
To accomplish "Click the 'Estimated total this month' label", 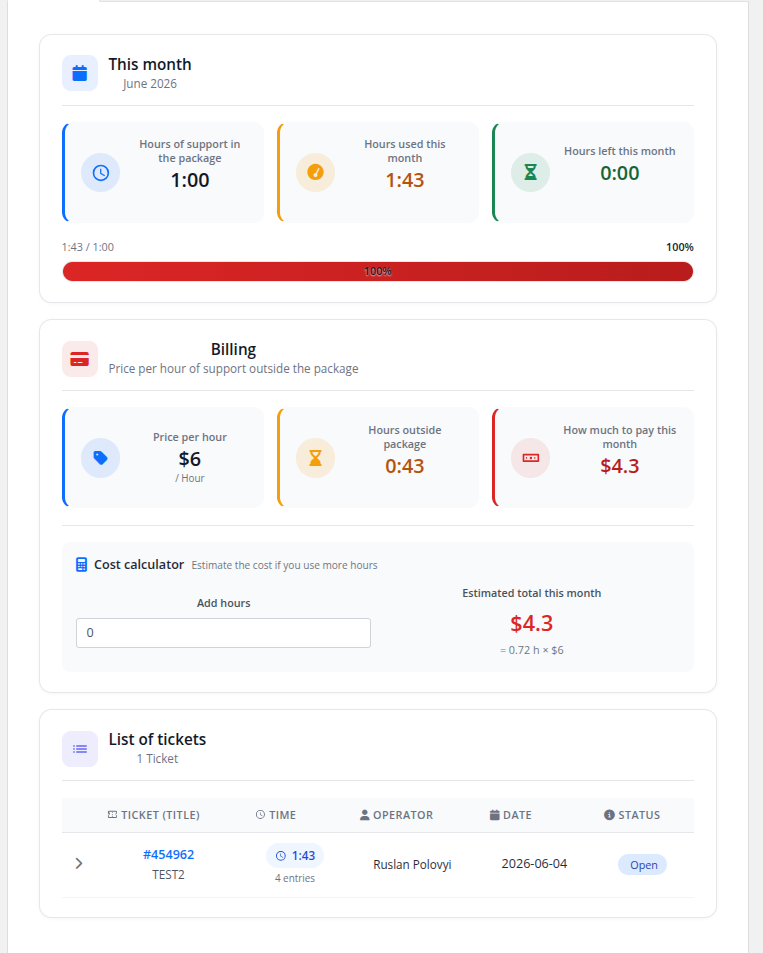I will (x=531, y=593).
